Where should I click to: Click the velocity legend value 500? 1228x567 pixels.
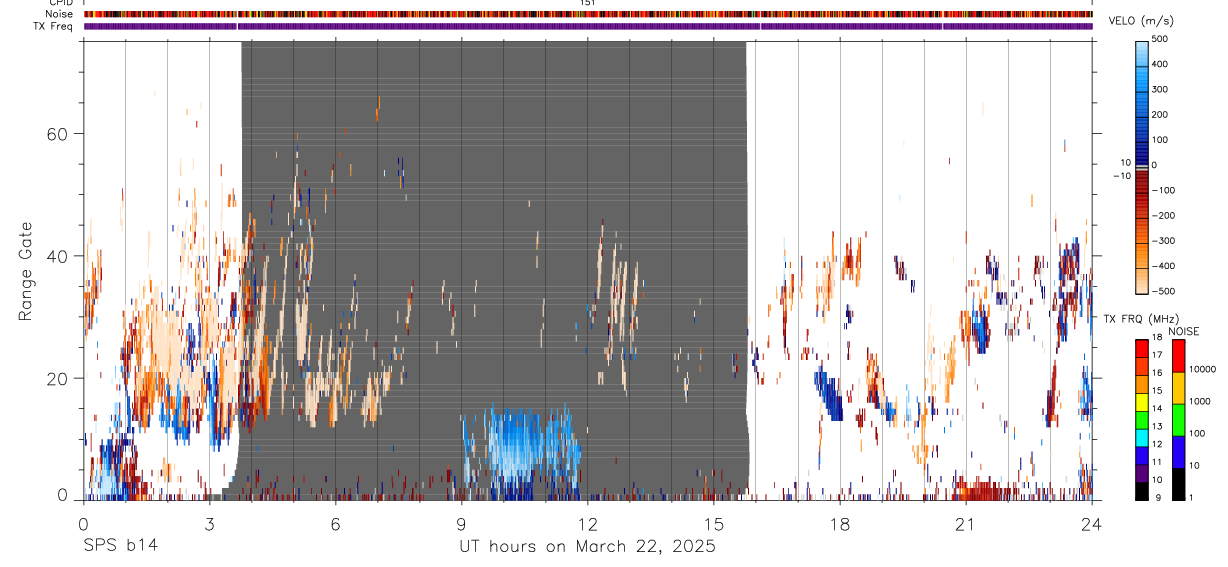click(1162, 39)
